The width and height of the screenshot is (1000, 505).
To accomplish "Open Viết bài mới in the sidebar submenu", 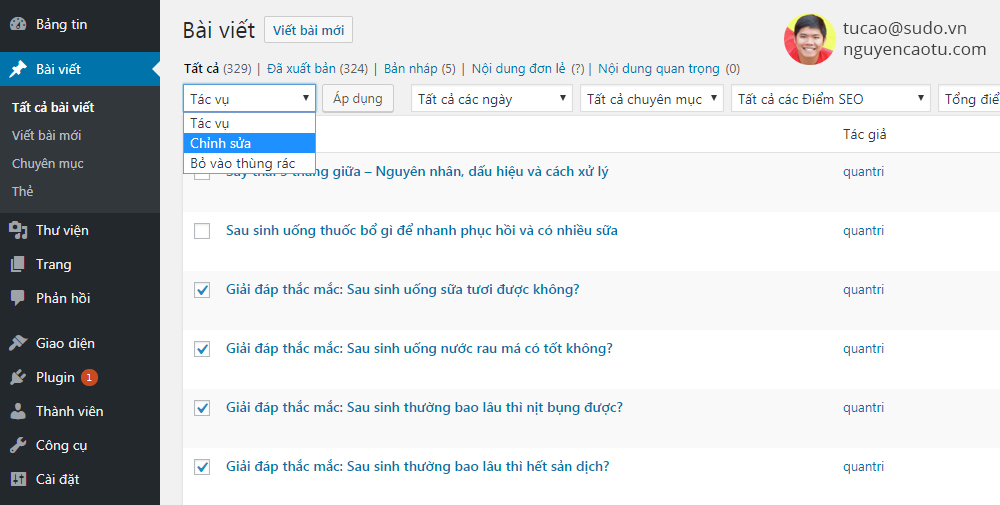I will point(47,135).
